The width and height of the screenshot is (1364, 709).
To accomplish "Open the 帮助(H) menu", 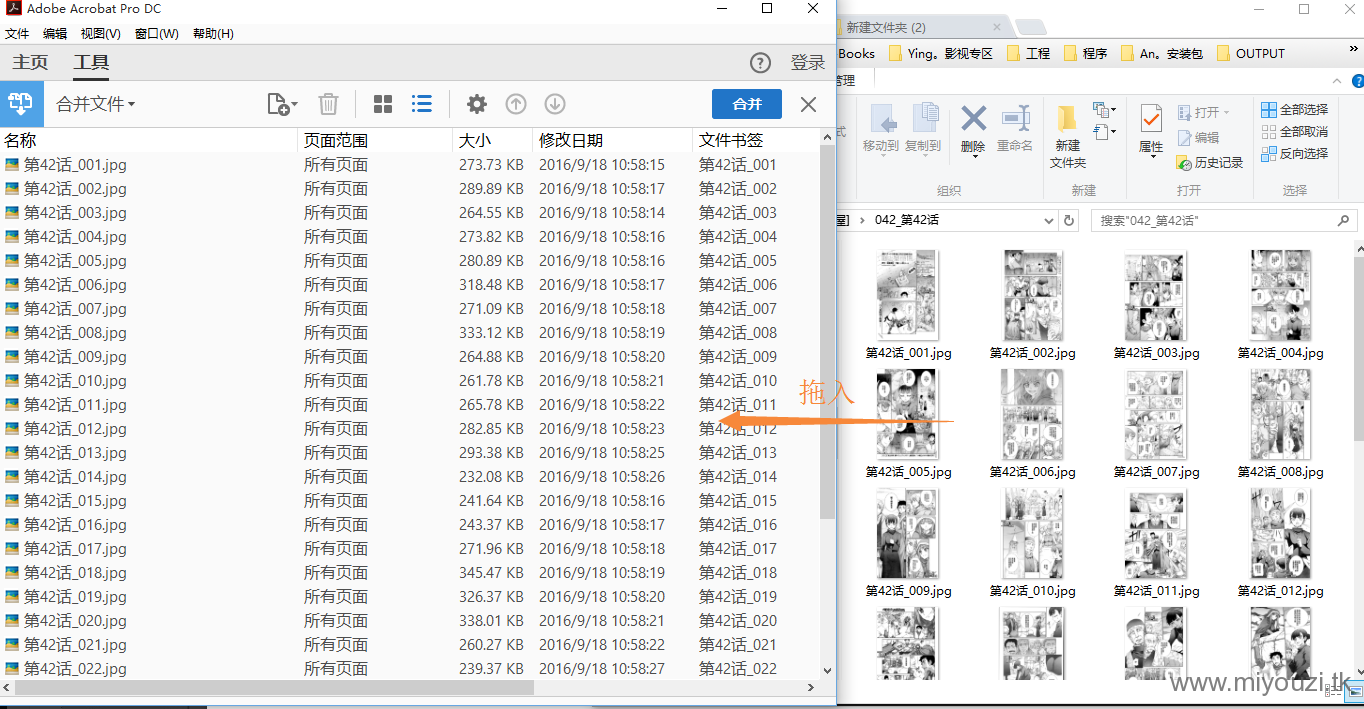I will point(213,33).
